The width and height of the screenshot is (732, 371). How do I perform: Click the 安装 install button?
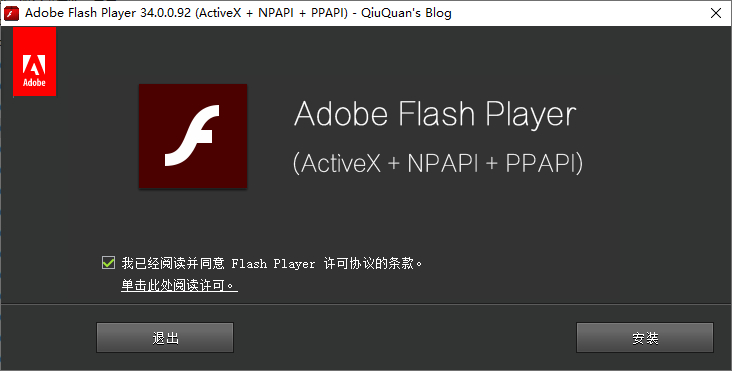645,338
